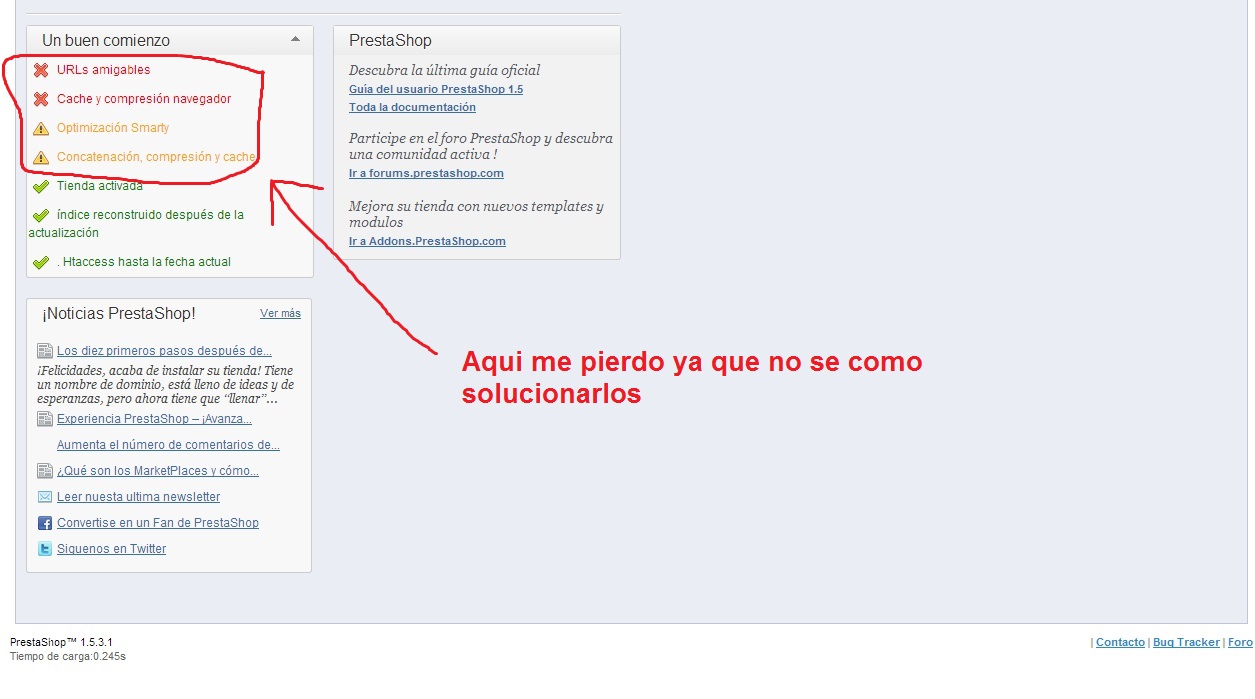Click news icon beside Los diez primeros pasos
1255x699 pixels.
[x=45, y=351]
